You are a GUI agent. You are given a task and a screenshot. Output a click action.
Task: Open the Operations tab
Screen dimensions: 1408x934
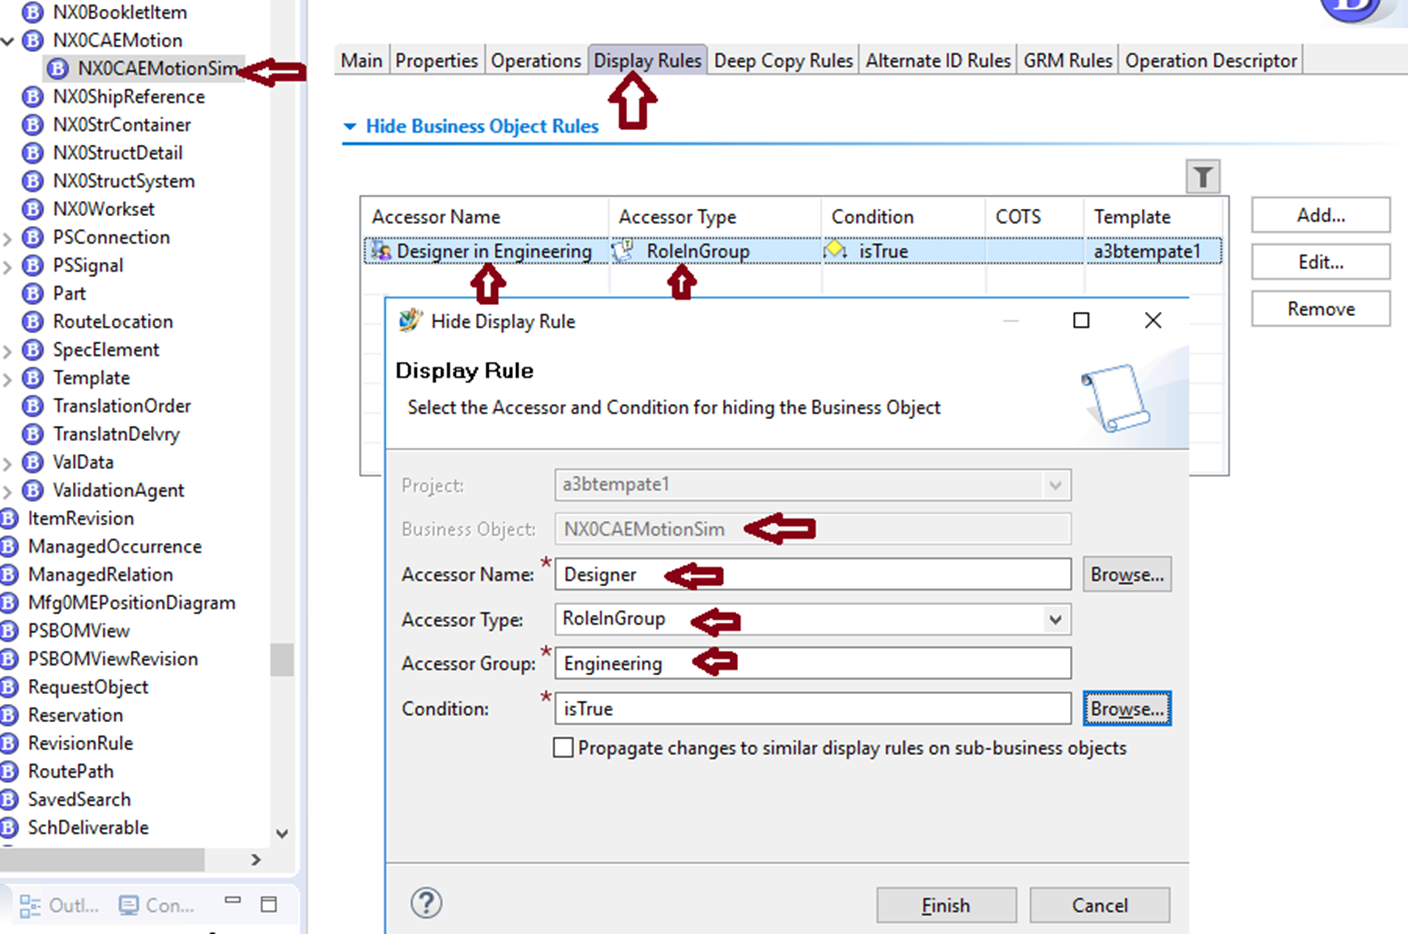(x=536, y=61)
